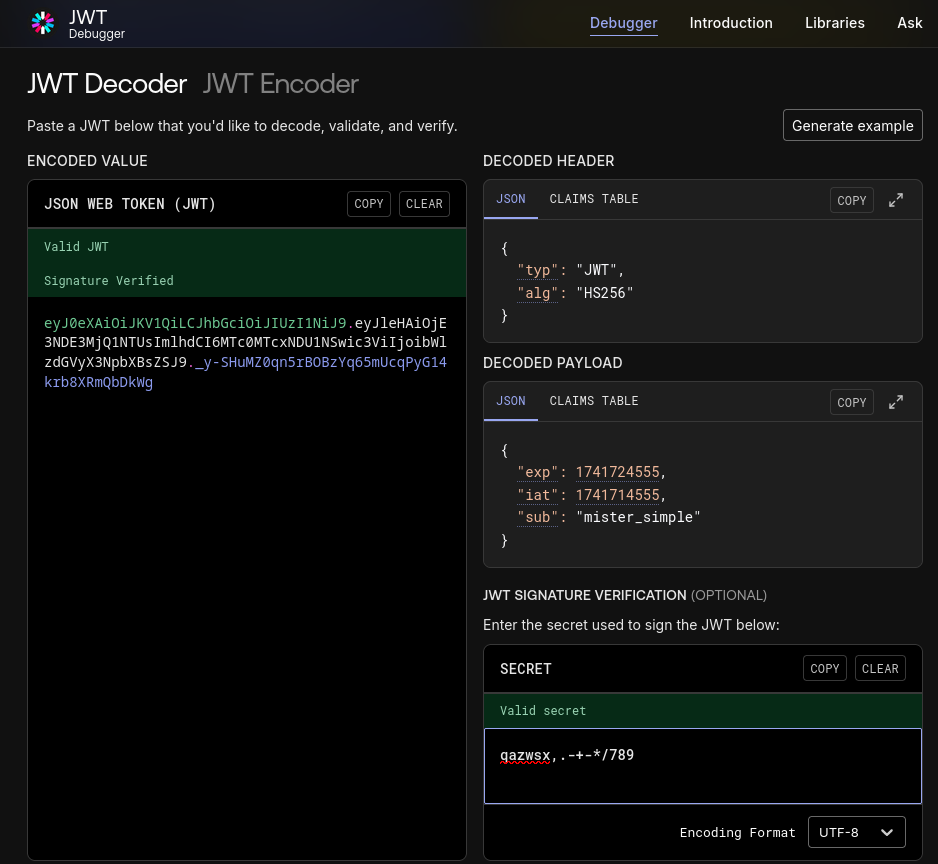This screenshot has width=938, height=864.
Task: Open Claims Table tab in Decoded Header
Action: [593, 199]
